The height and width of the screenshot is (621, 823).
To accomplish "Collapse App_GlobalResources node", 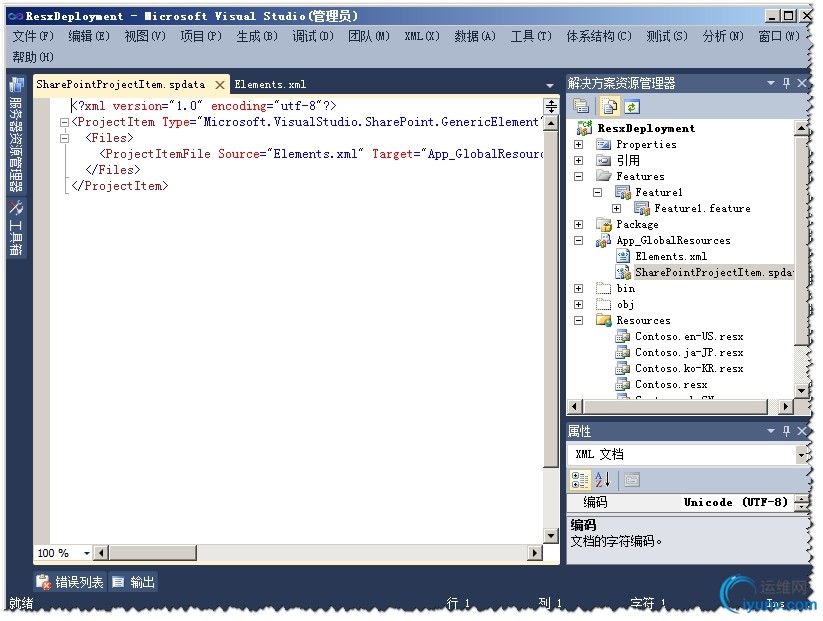I will (578, 240).
